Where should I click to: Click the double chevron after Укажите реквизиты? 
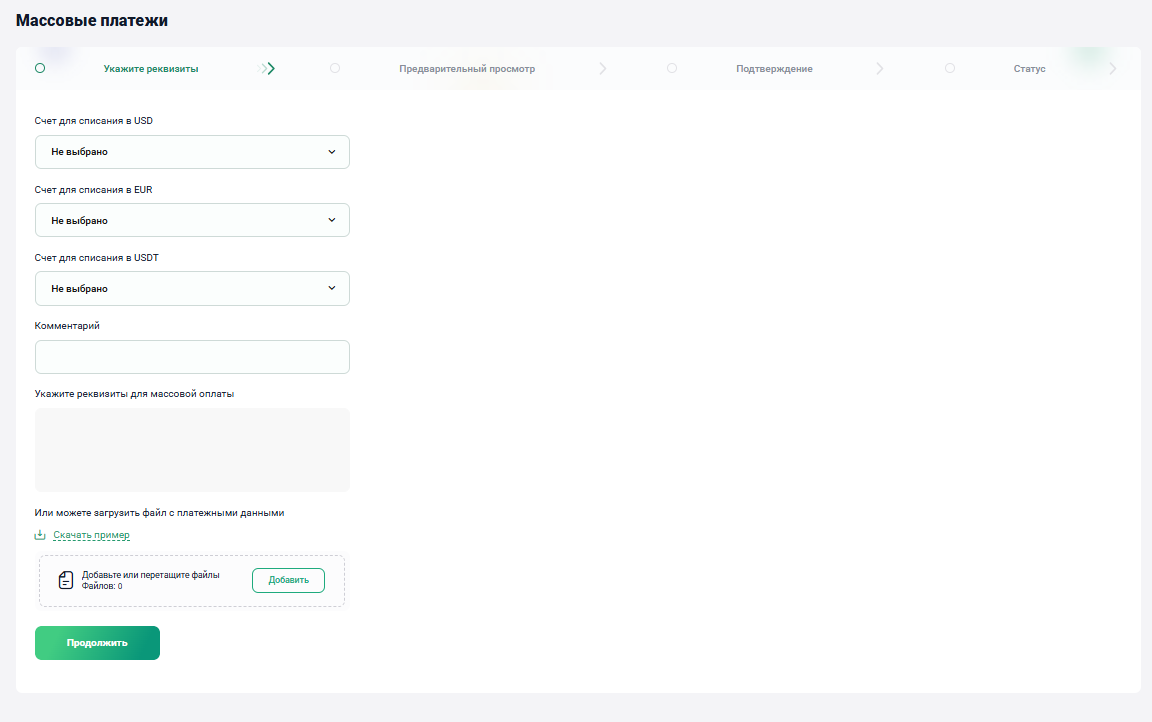267,68
